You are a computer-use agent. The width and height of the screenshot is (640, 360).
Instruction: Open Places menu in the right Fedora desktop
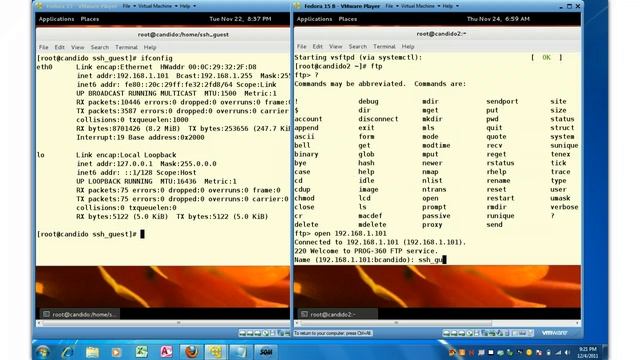348,19
